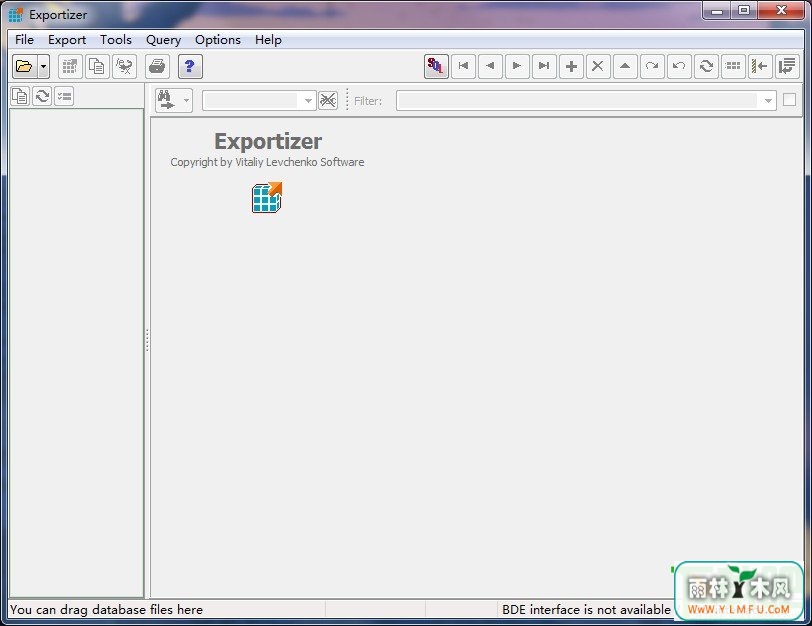Image resolution: width=812 pixels, height=626 pixels.
Task: Open the File menu
Action: click(24, 40)
